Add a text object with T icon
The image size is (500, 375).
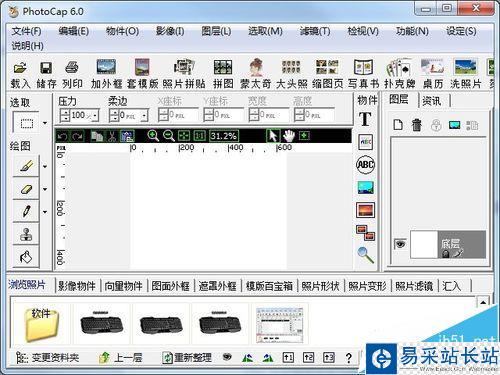[365, 119]
